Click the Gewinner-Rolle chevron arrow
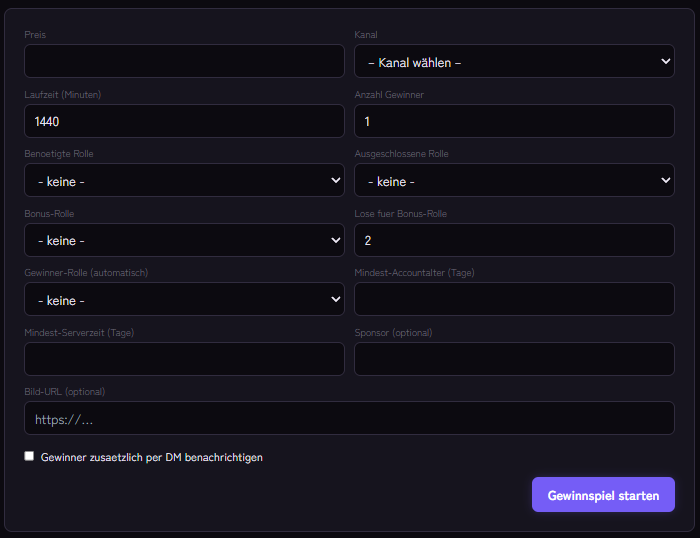 click(336, 299)
